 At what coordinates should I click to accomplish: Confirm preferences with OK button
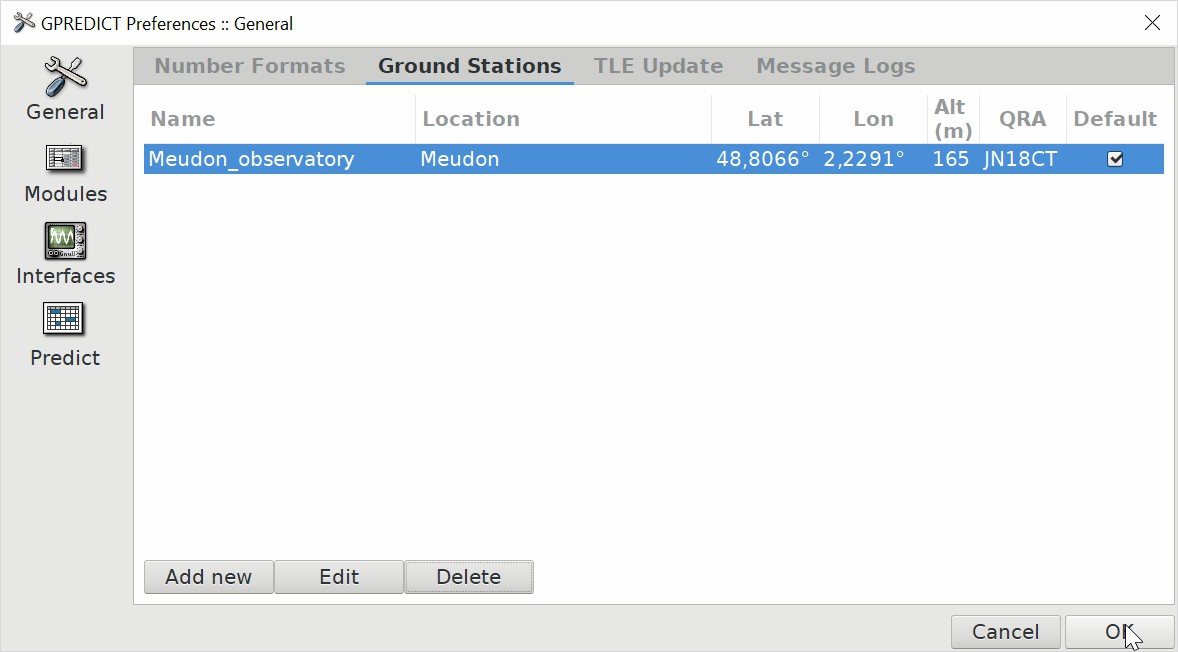[1119, 632]
